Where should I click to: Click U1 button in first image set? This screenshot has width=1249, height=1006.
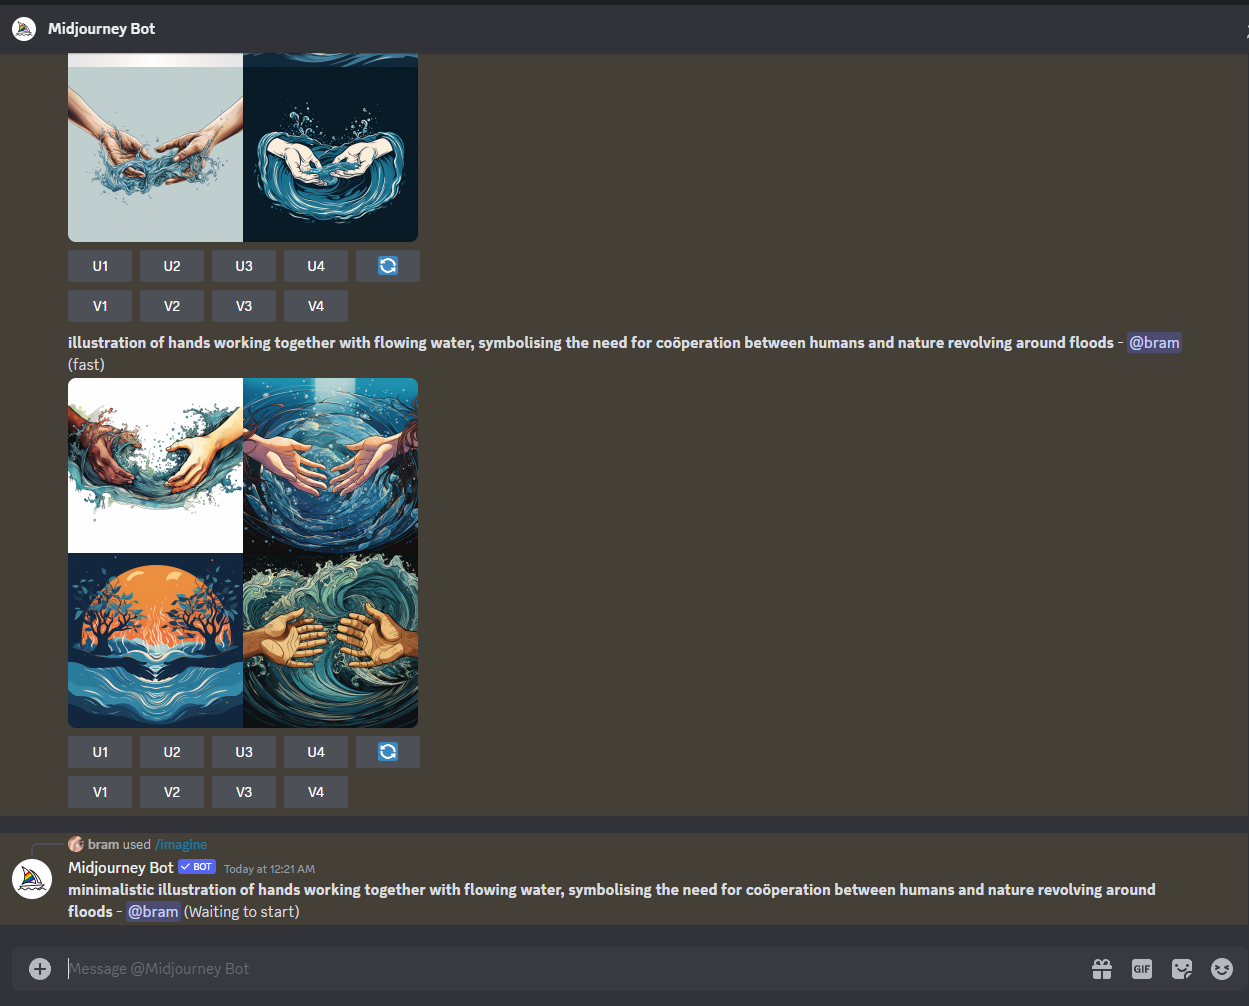100,266
